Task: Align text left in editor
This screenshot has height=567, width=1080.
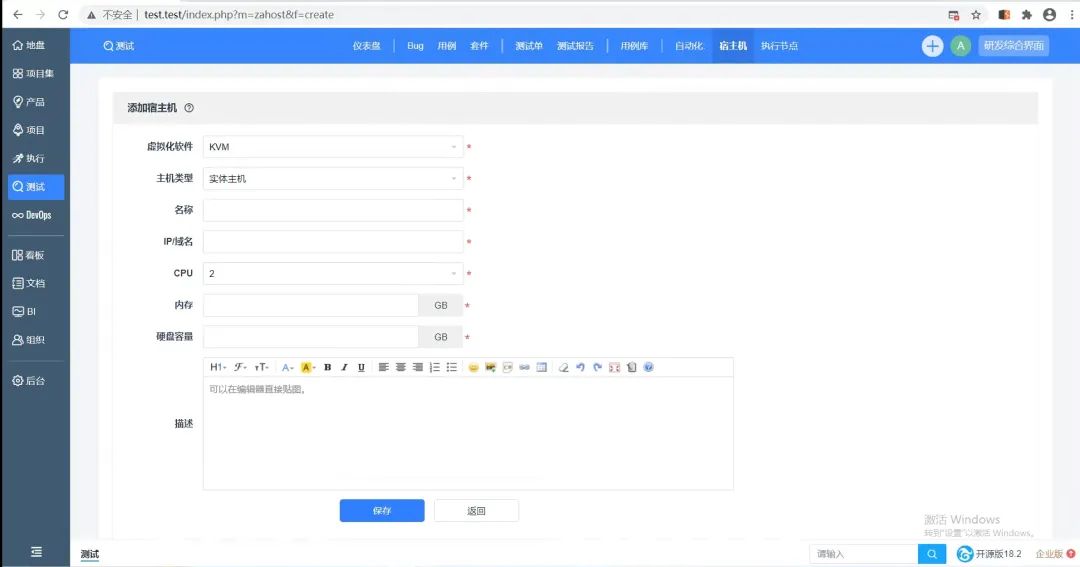Action: point(384,367)
